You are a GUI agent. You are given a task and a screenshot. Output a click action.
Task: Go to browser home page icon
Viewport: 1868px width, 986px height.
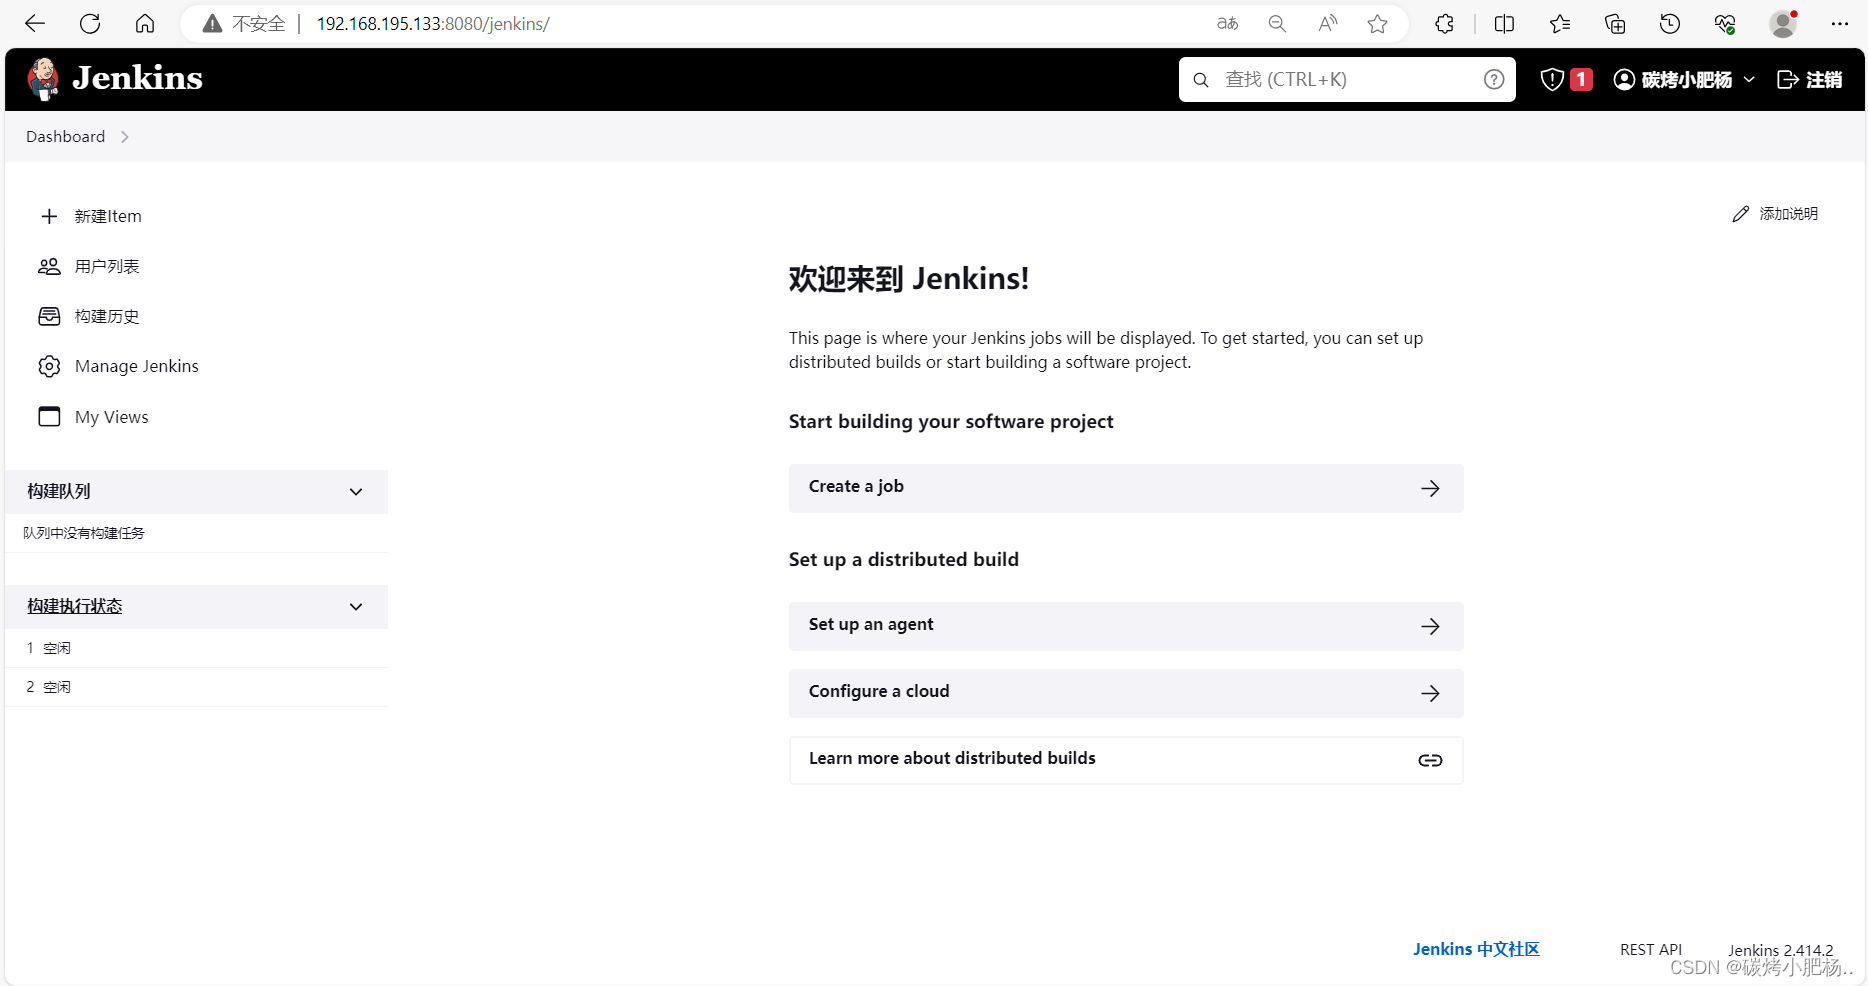pyautogui.click(x=145, y=24)
